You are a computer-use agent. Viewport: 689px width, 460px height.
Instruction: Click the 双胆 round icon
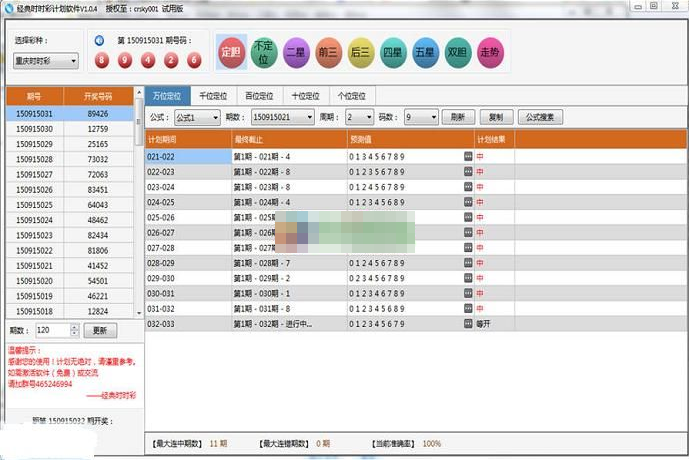click(x=458, y=52)
